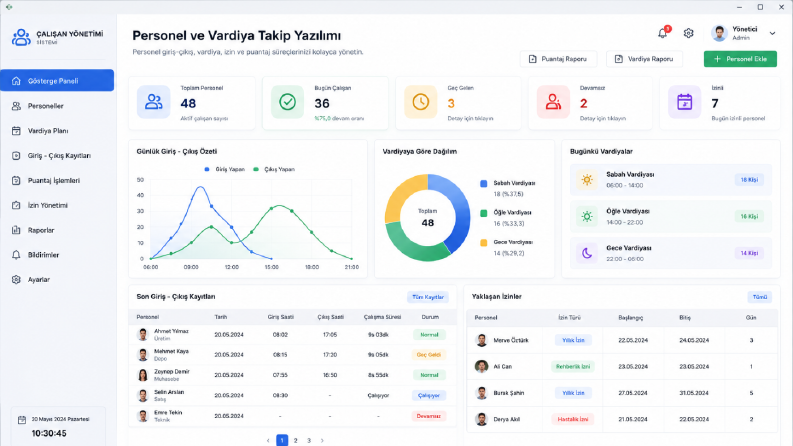Screen dimensions: 793x446
Task: Click the Öğle Vardiyası sun icon
Action: [x=587, y=216]
